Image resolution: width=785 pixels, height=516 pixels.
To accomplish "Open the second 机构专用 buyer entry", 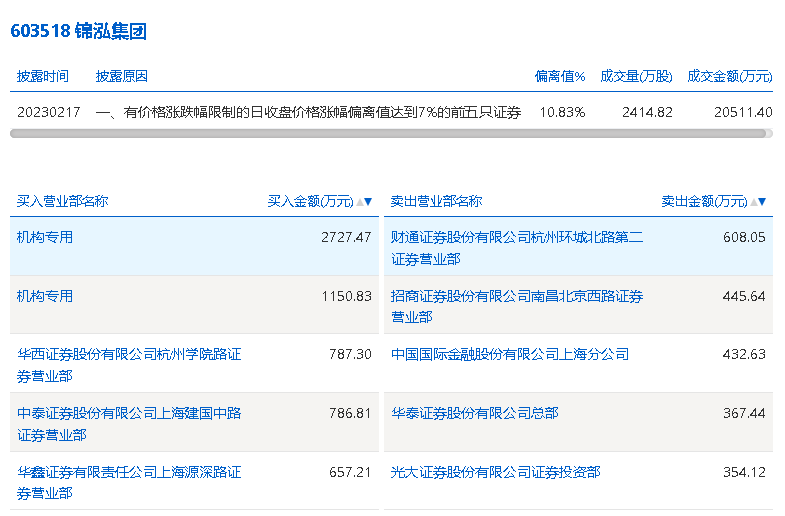I will [45, 296].
